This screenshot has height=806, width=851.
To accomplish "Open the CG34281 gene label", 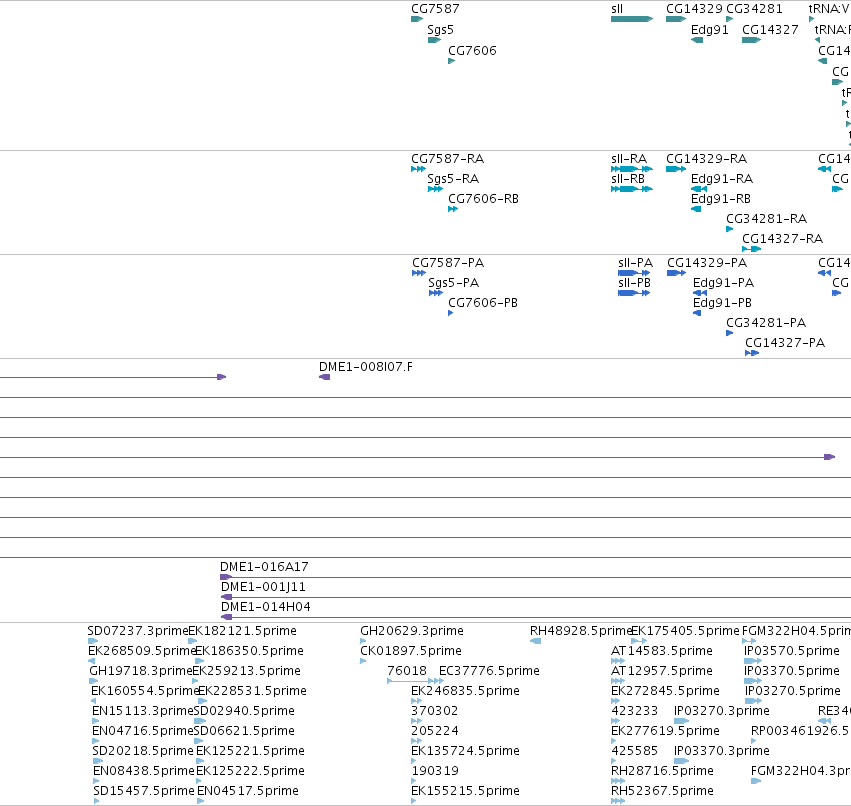I will (x=754, y=9).
